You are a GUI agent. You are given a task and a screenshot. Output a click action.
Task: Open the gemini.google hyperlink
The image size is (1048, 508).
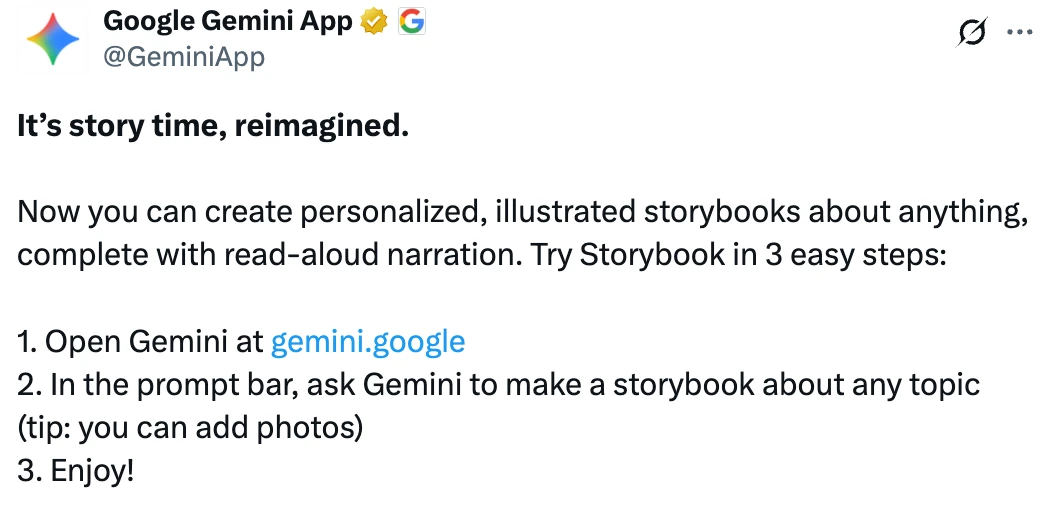368,342
